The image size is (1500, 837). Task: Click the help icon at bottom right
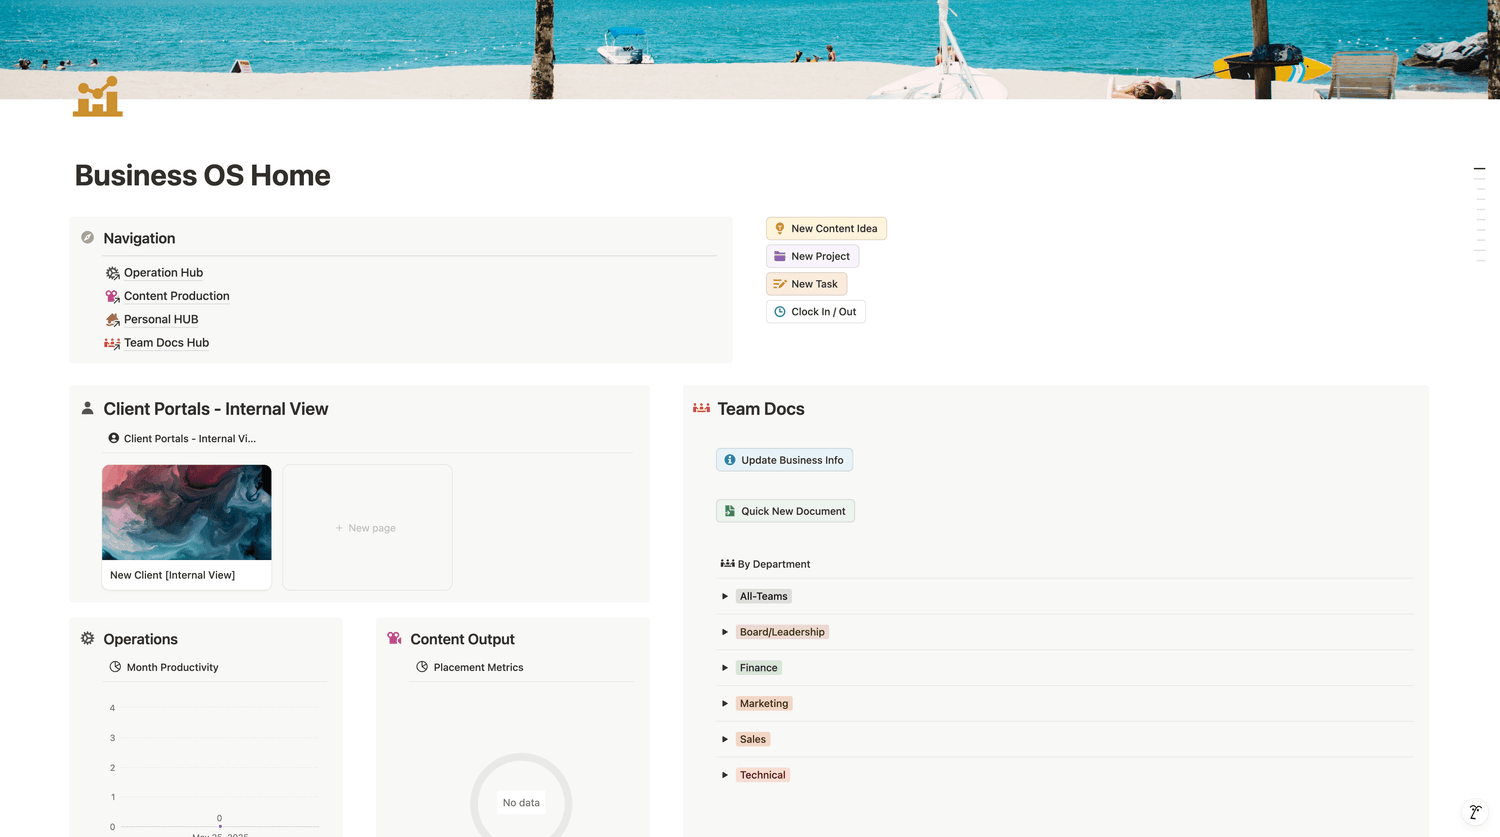coord(1475,812)
